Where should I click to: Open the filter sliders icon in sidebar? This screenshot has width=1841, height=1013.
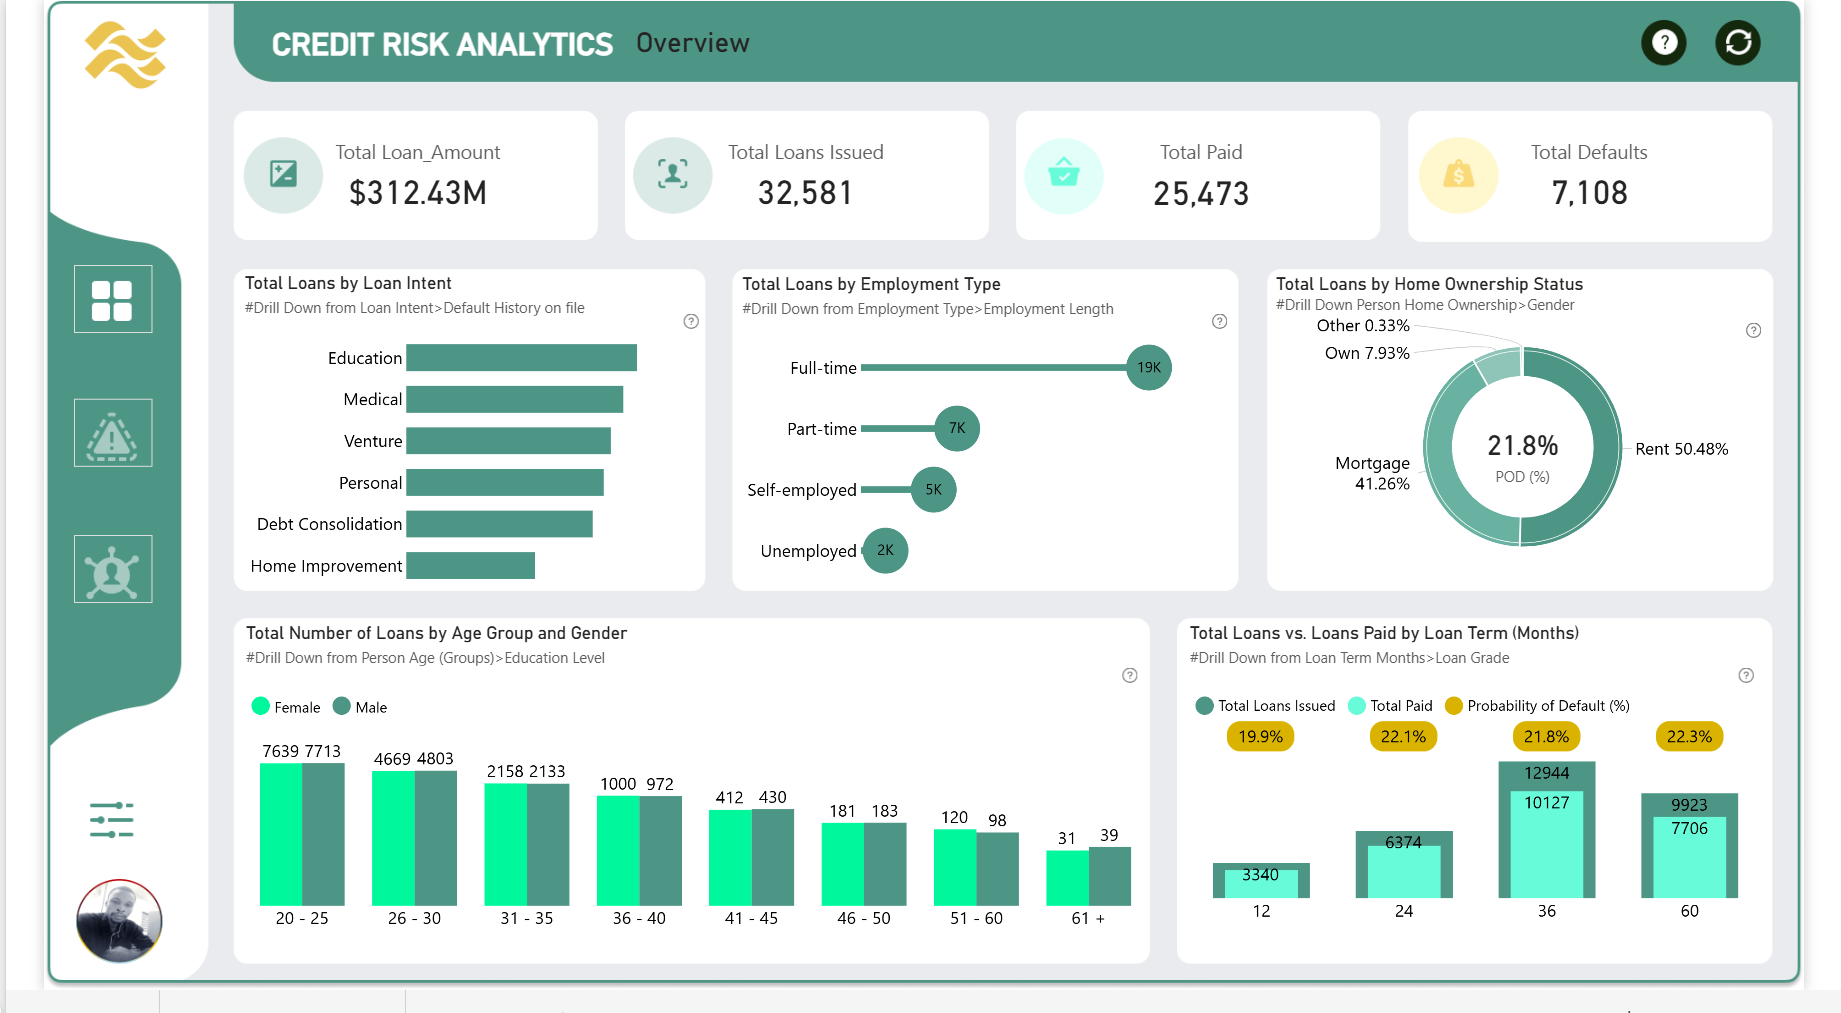point(112,820)
